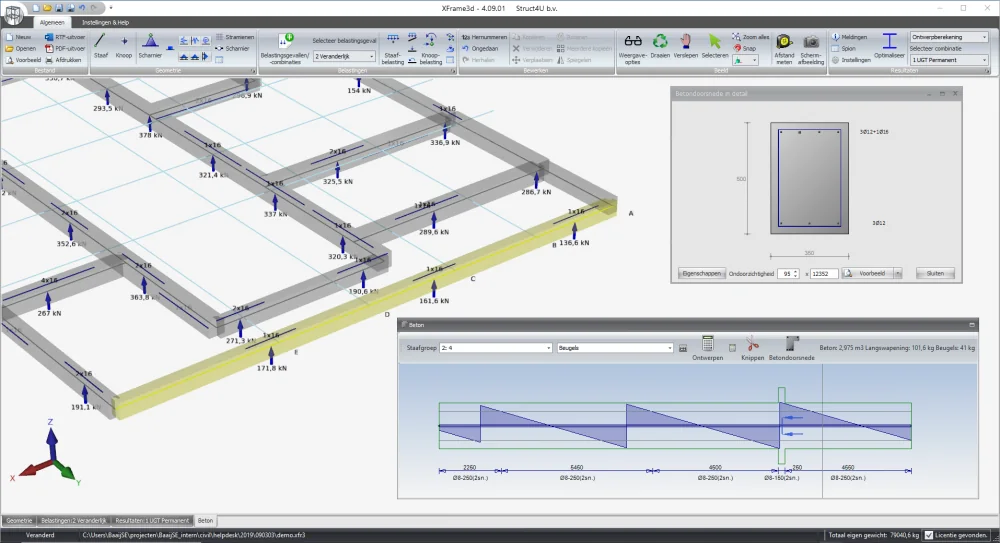Activate the Draaien rotate tool
Image resolution: width=1000 pixels, height=543 pixels.
point(660,47)
